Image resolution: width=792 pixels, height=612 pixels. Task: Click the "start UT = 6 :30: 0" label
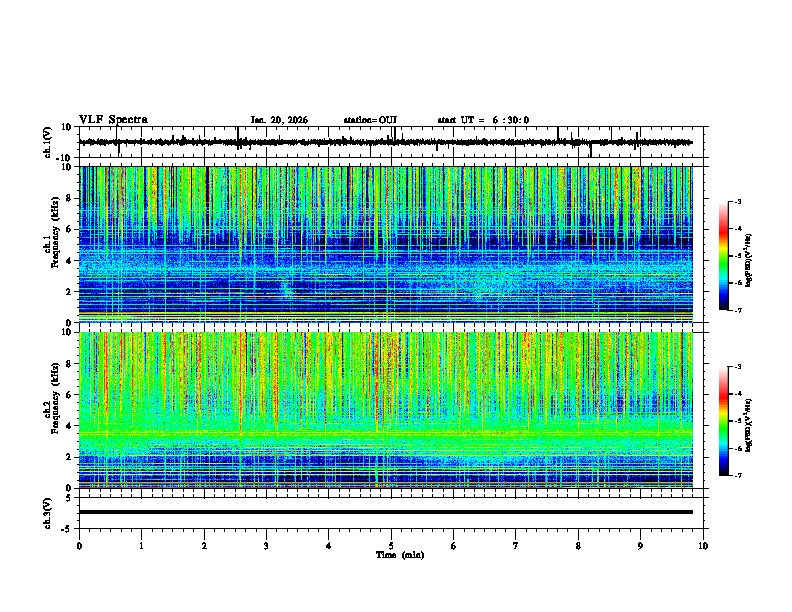(483, 120)
